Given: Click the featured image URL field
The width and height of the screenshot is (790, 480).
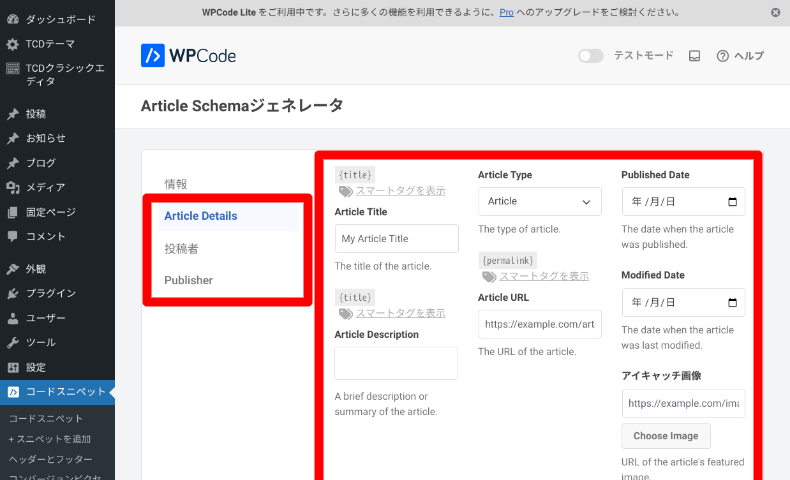Looking at the screenshot, I should (683, 403).
